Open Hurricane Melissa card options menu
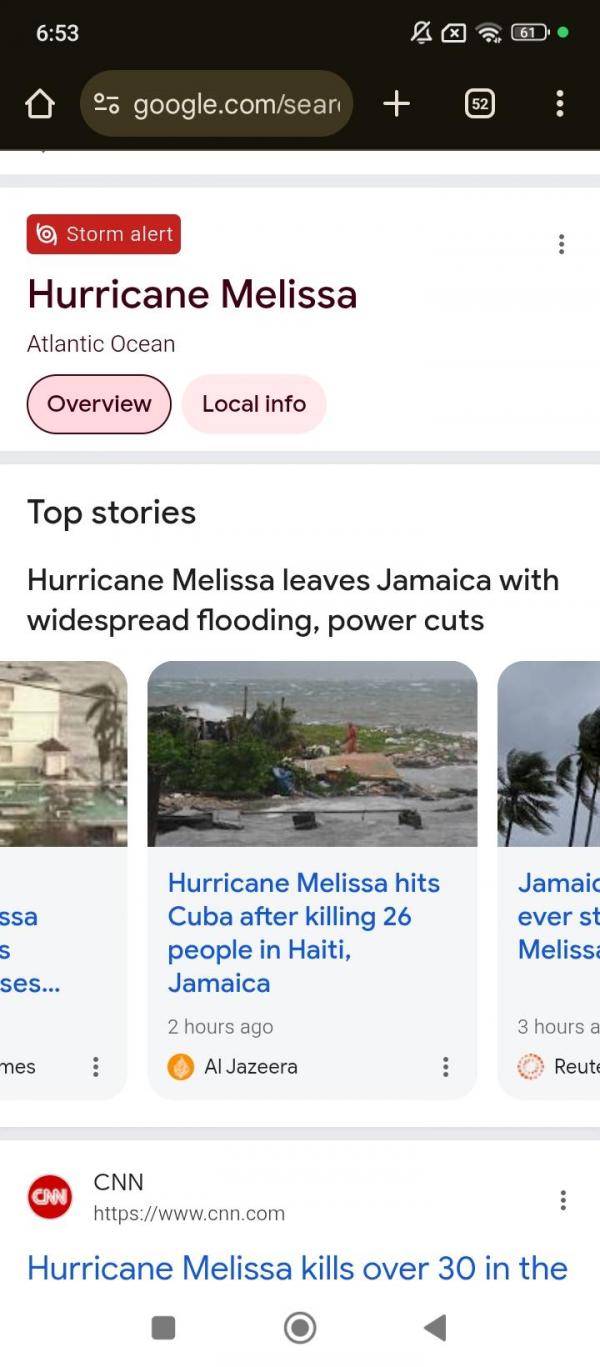600x1367 pixels. [561, 244]
